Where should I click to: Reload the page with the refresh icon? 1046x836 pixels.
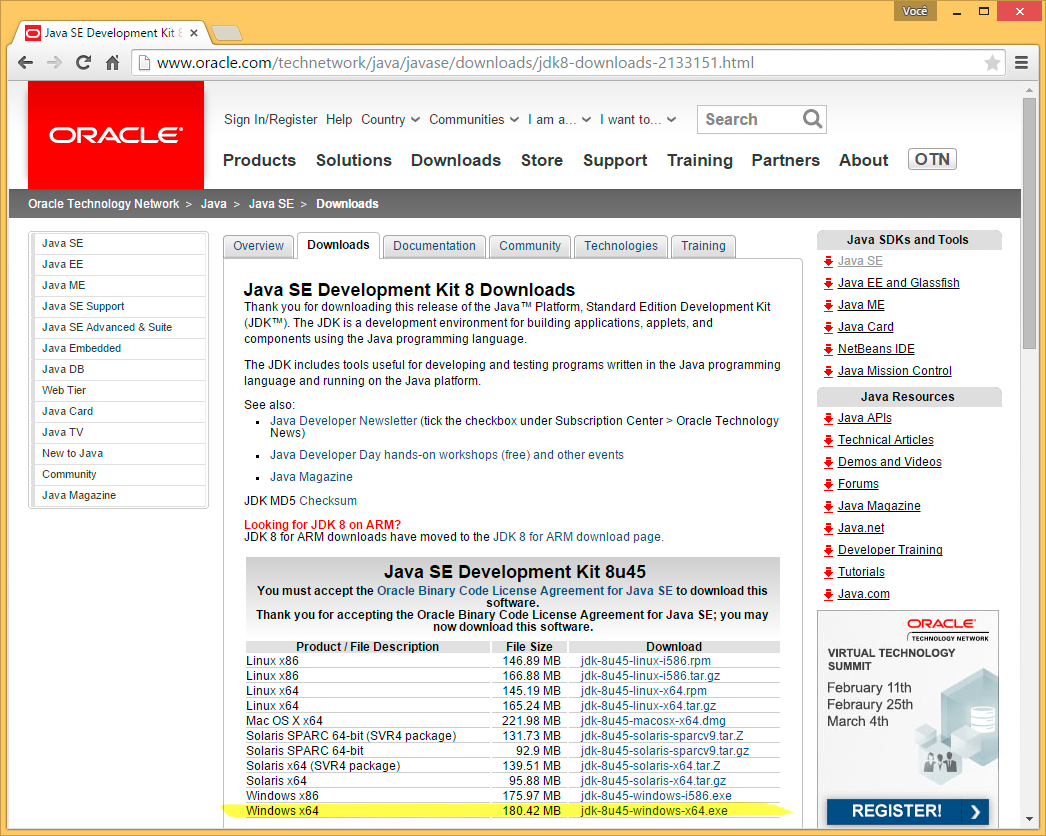[83, 63]
